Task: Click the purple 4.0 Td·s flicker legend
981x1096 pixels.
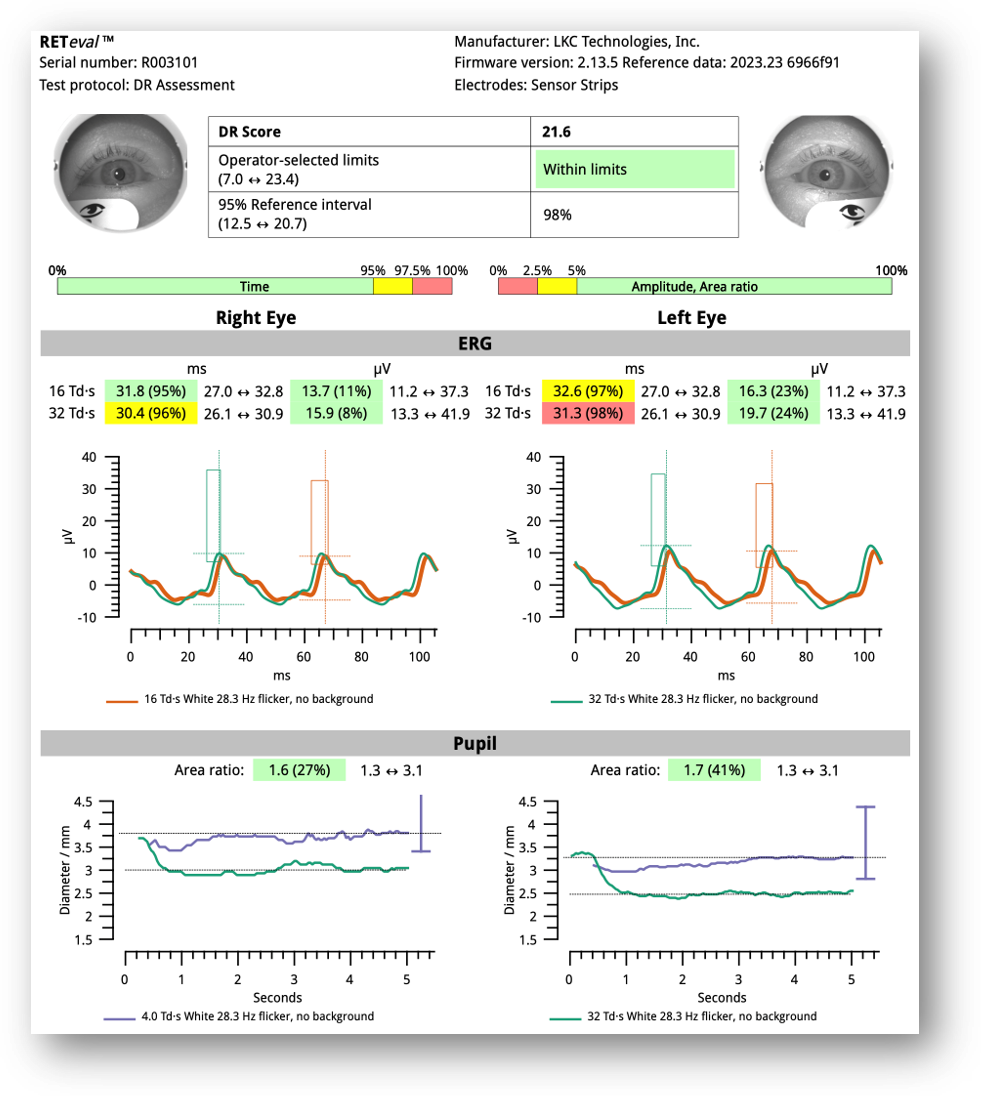Action: tap(238, 1016)
